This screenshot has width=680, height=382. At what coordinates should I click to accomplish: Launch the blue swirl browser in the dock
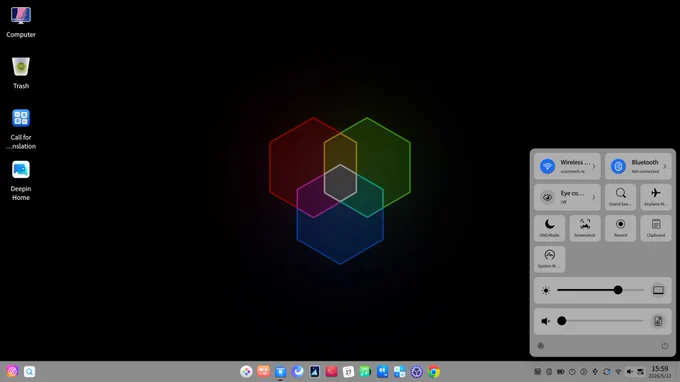(x=298, y=372)
